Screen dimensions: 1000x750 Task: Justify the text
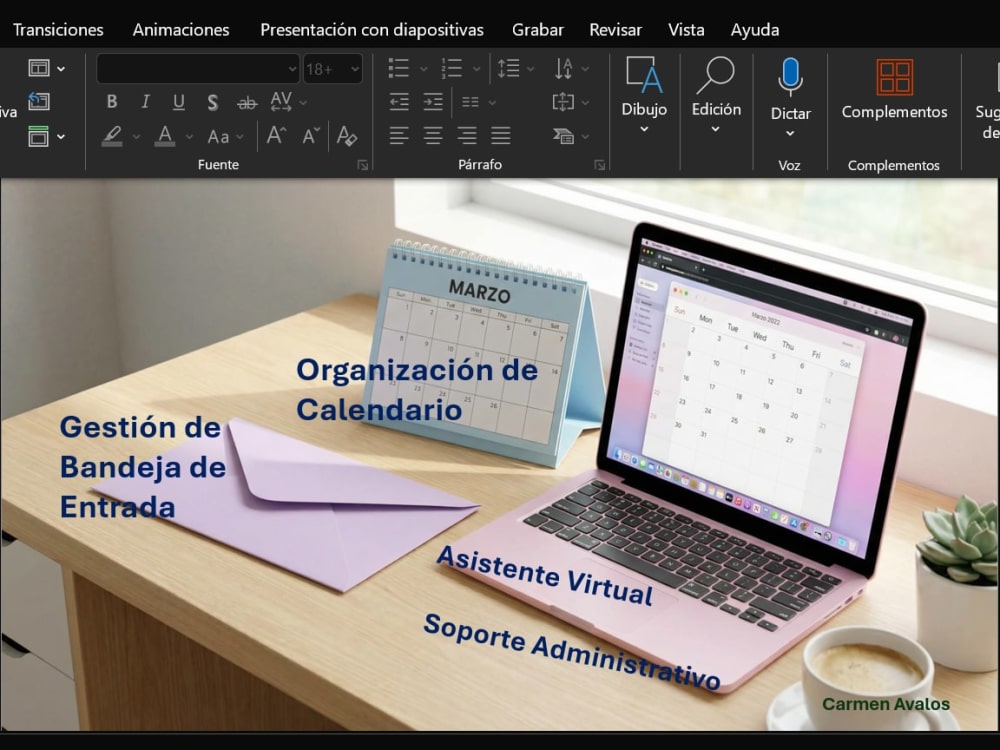point(501,135)
